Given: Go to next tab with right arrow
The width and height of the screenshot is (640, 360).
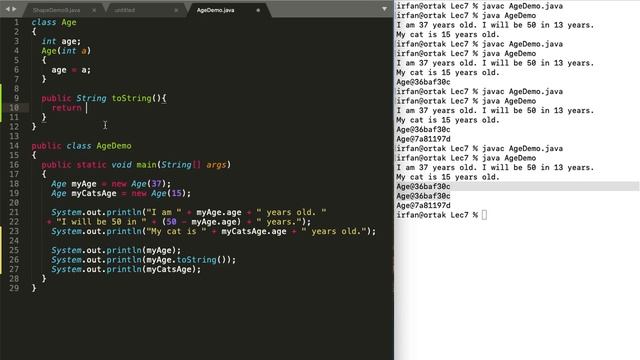Looking at the screenshot, I should 14,9.
